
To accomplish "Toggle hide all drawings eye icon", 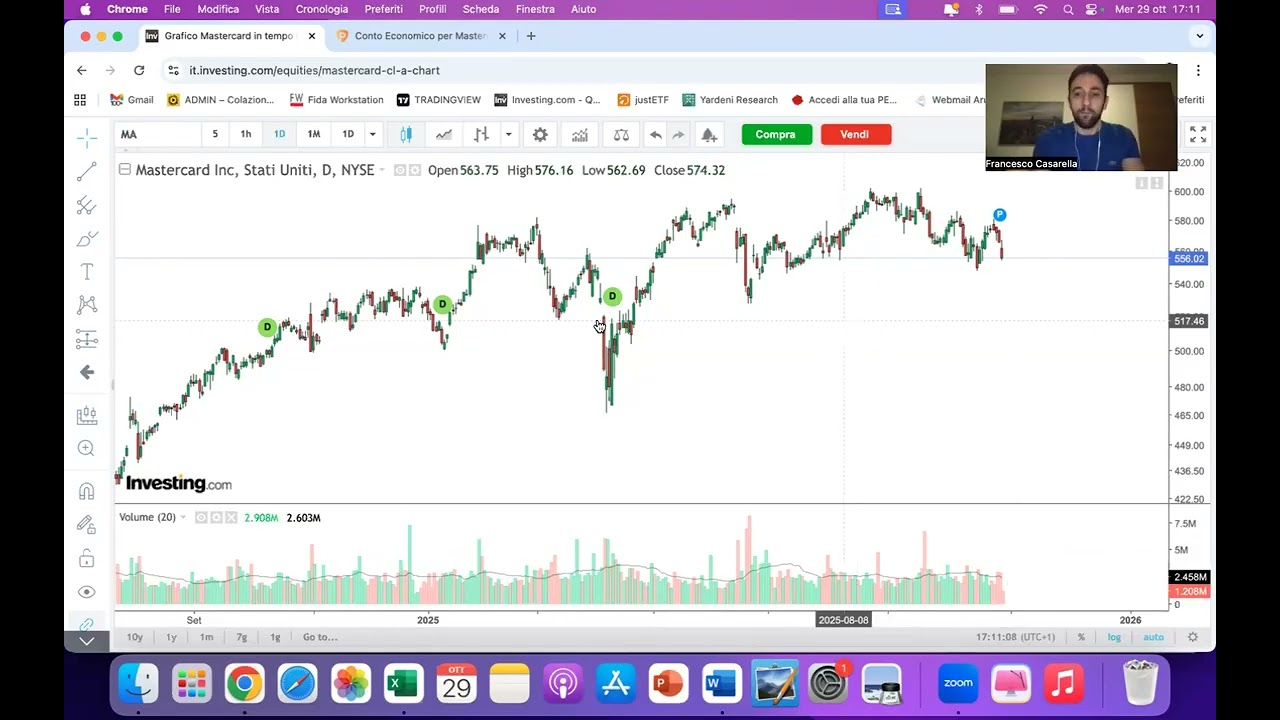I will pyautogui.click(x=87, y=592).
